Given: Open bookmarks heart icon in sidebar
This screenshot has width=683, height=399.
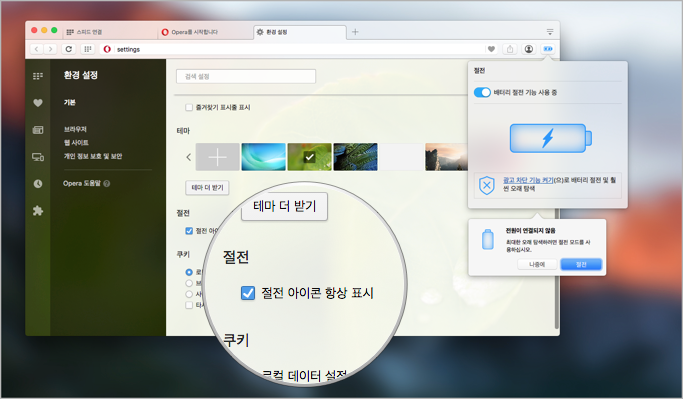Looking at the screenshot, I should tap(38, 103).
